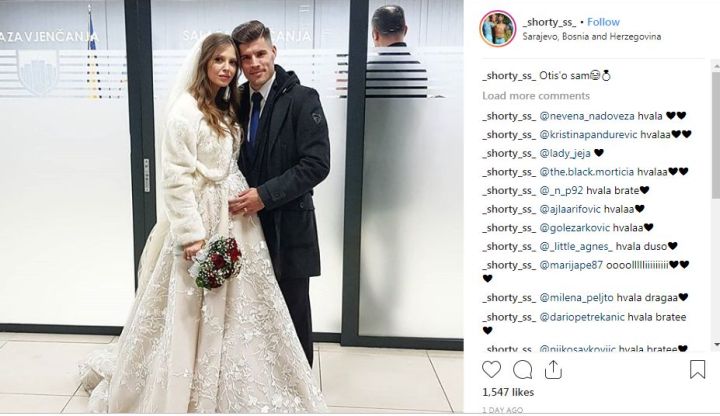Click the wedding couple photo
720x416 pixels.
pyautogui.click(x=231, y=207)
